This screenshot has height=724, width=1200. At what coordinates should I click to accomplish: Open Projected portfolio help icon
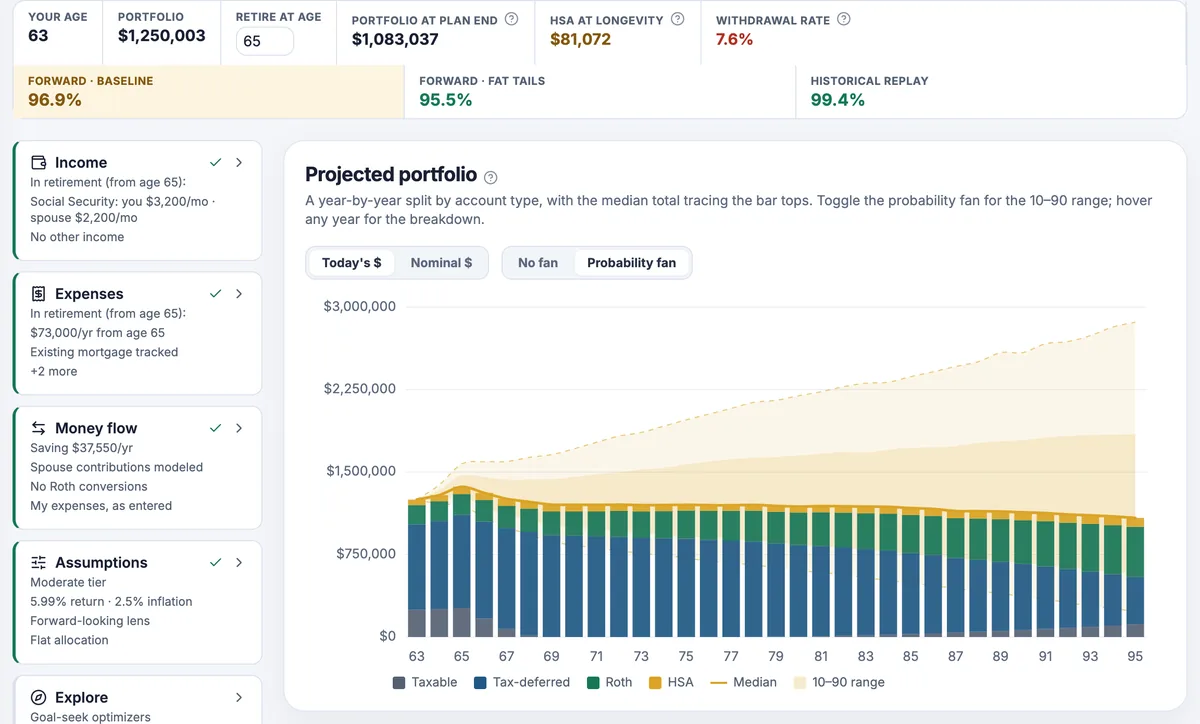[x=490, y=177]
